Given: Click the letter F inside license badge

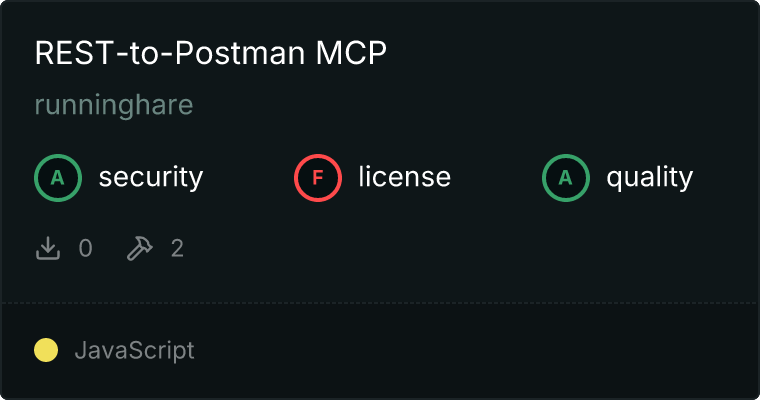Looking at the screenshot, I should [318, 178].
